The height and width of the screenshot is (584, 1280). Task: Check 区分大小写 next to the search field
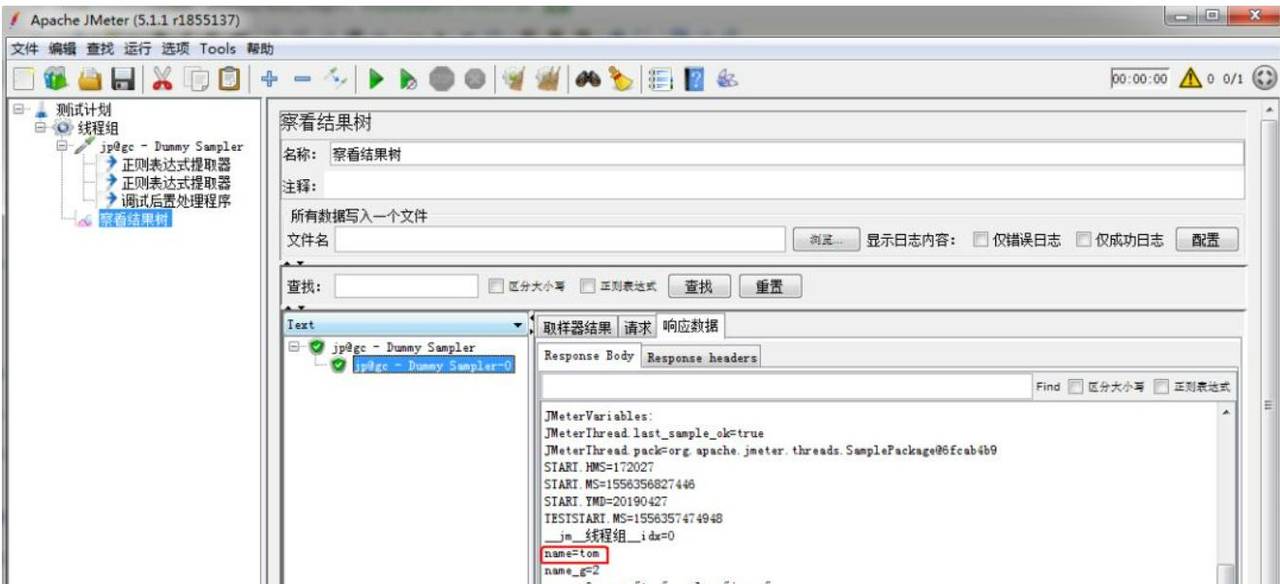point(496,285)
